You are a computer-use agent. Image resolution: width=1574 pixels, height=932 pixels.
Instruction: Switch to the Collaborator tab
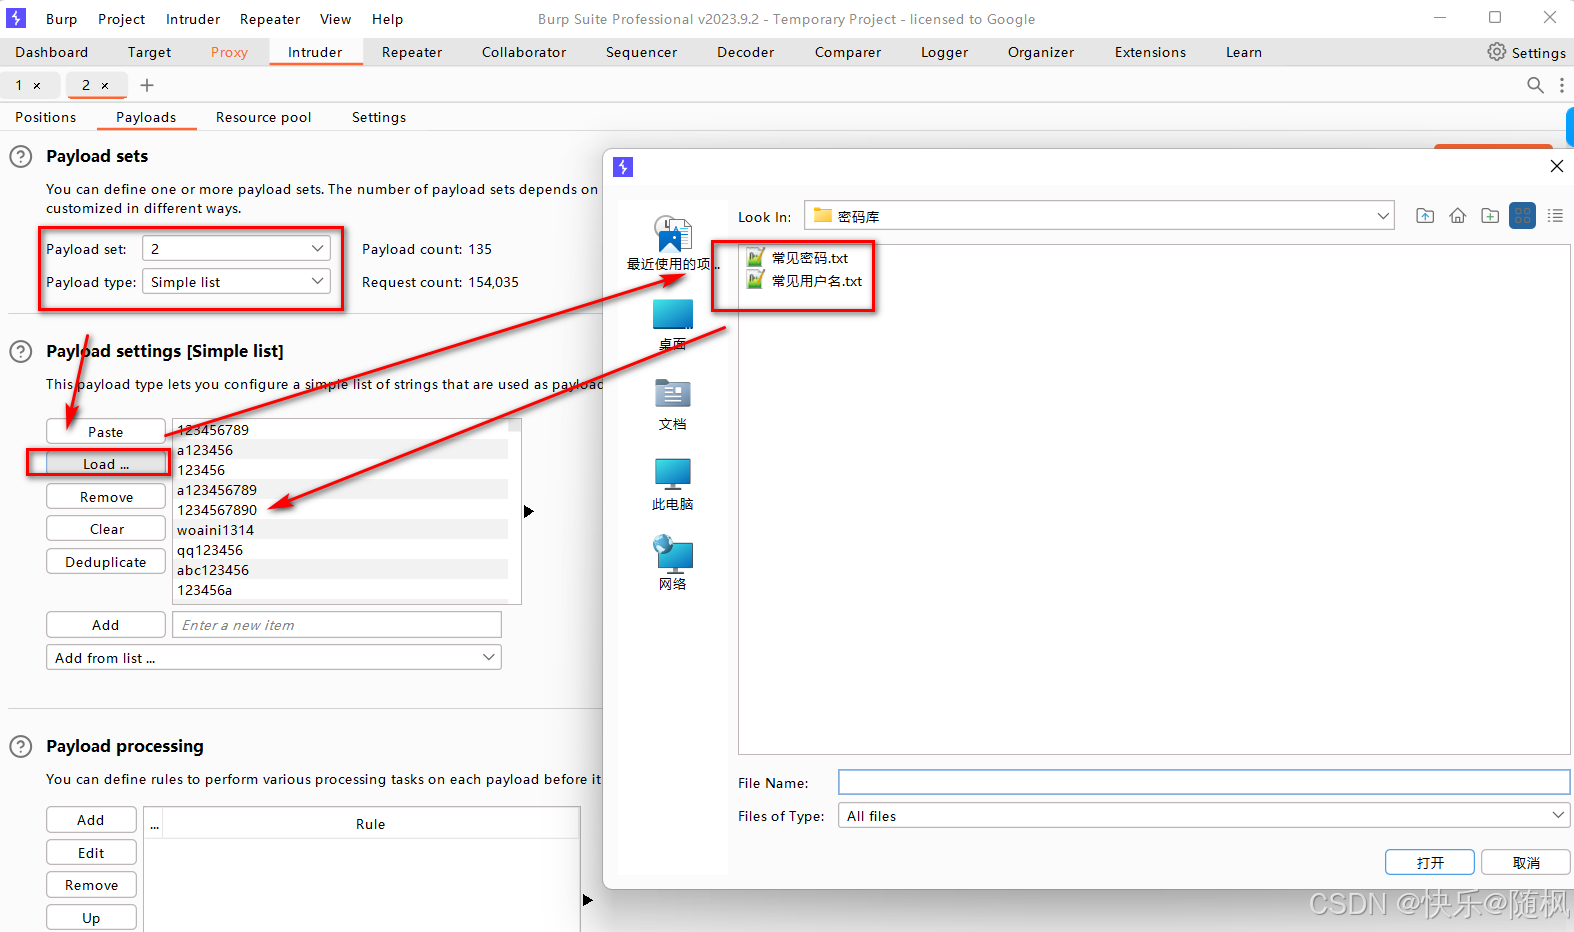(x=524, y=52)
